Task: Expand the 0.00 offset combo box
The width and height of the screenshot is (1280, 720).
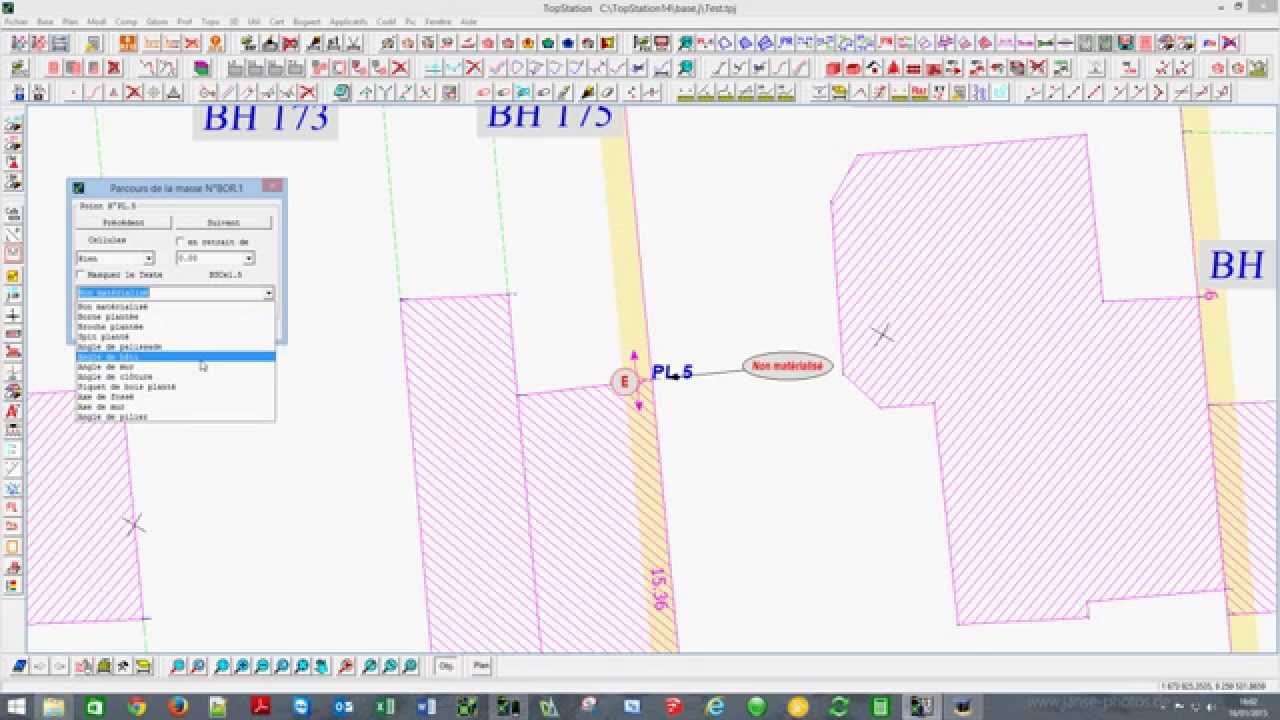Action: pos(249,259)
